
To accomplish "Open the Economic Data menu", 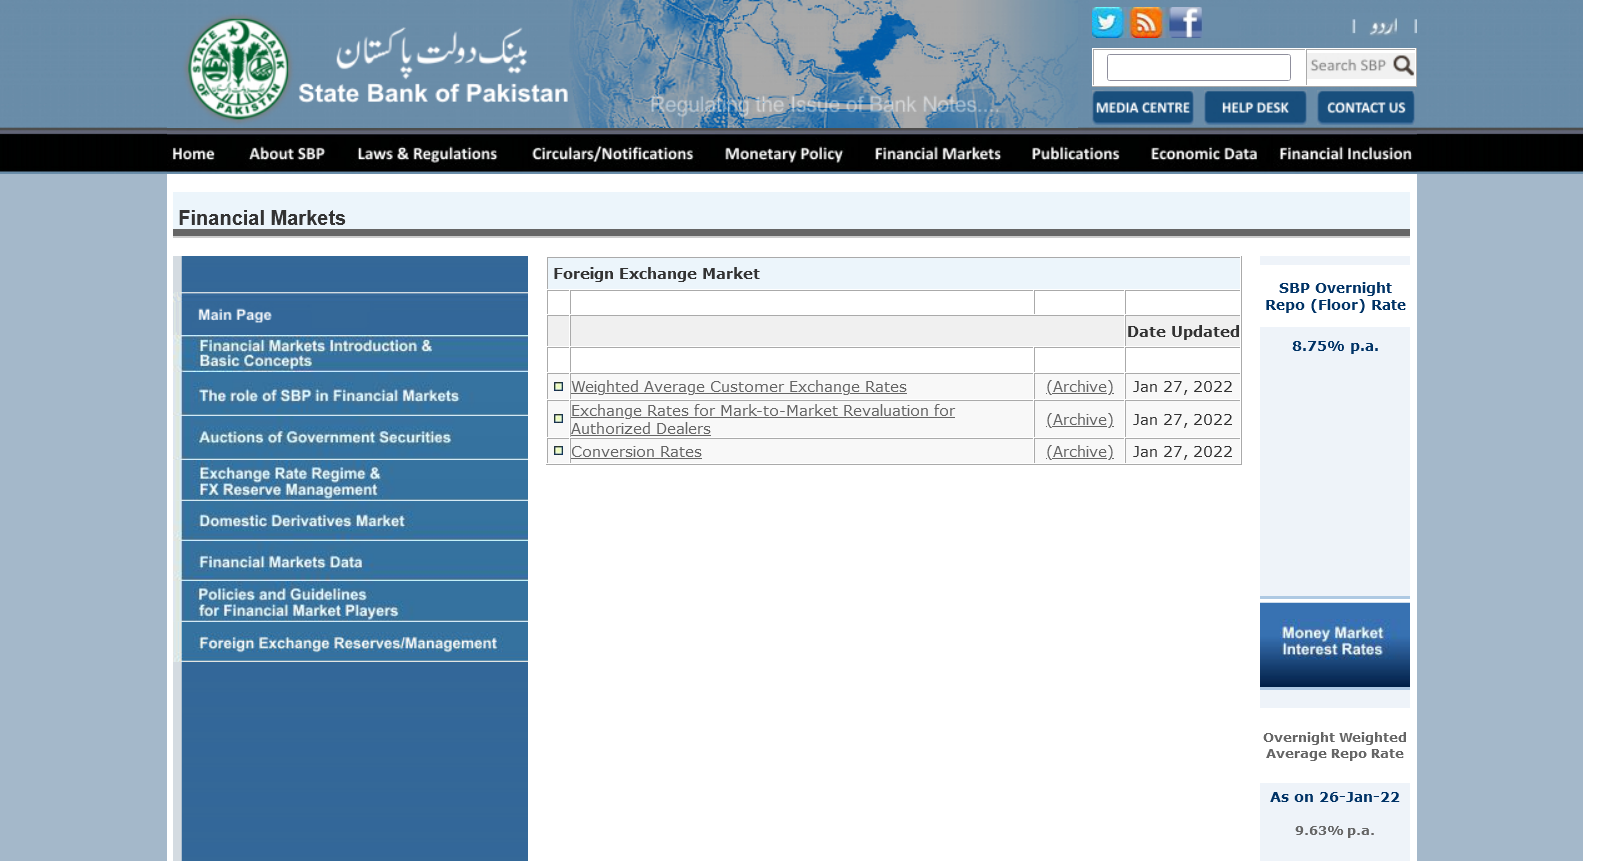I will click(1203, 154).
